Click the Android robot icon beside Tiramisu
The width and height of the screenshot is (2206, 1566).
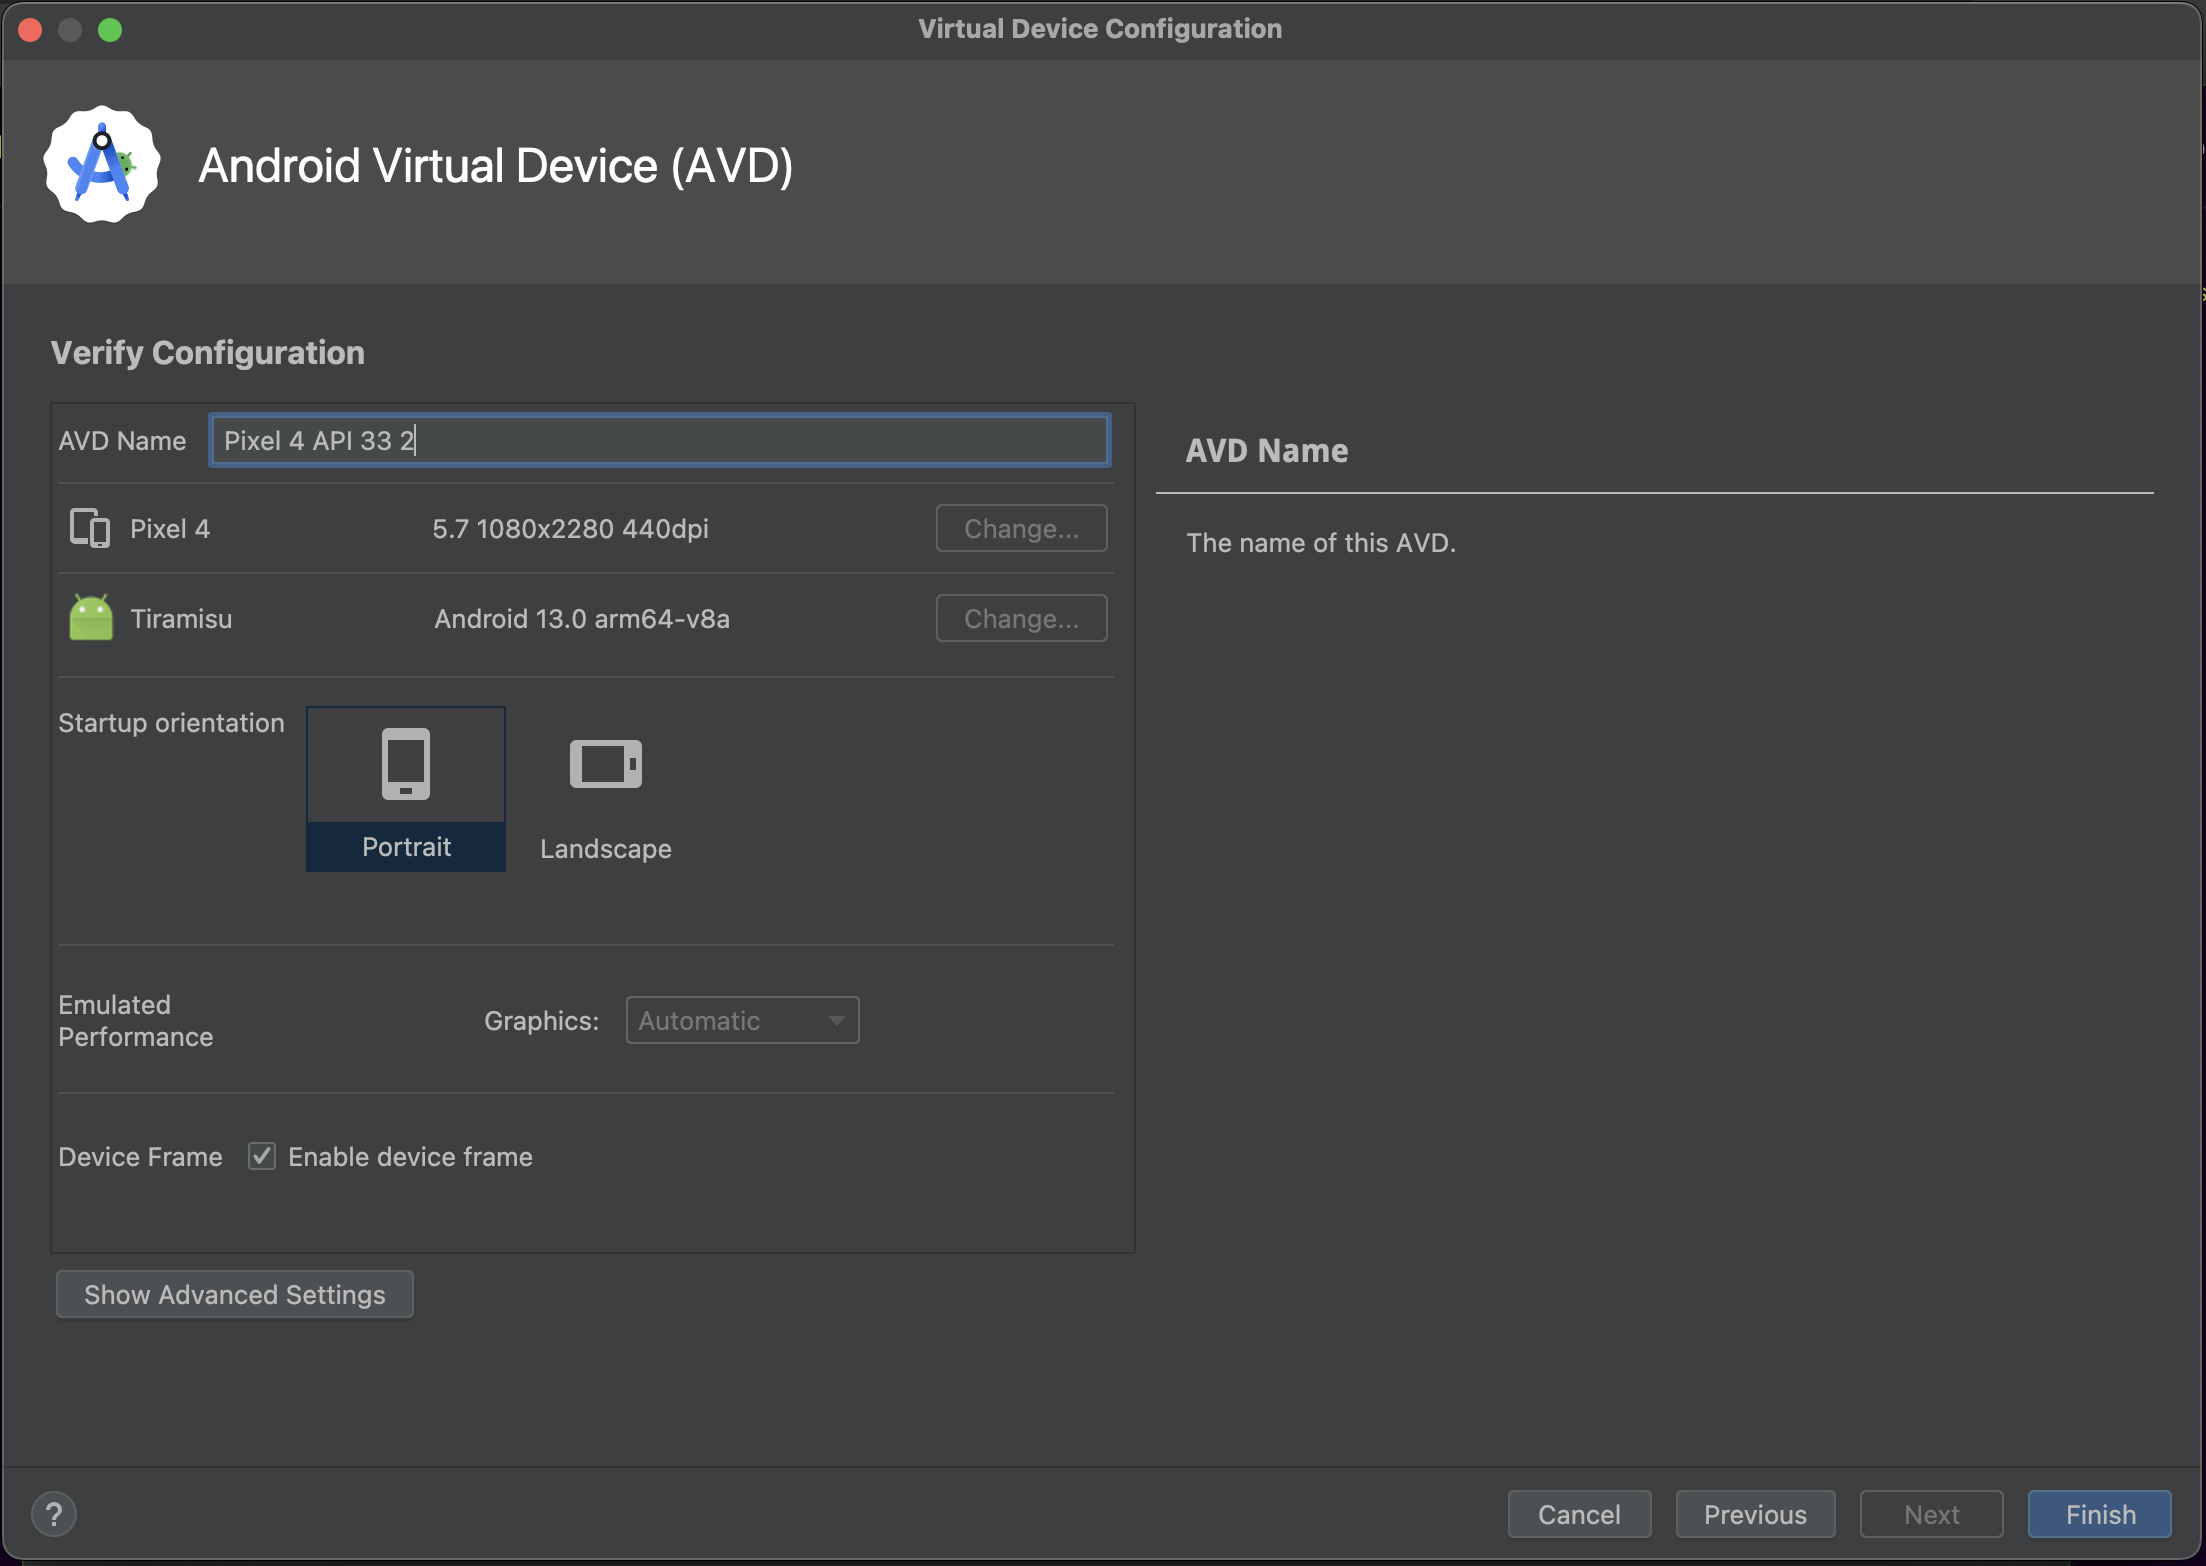(x=90, y=617)
